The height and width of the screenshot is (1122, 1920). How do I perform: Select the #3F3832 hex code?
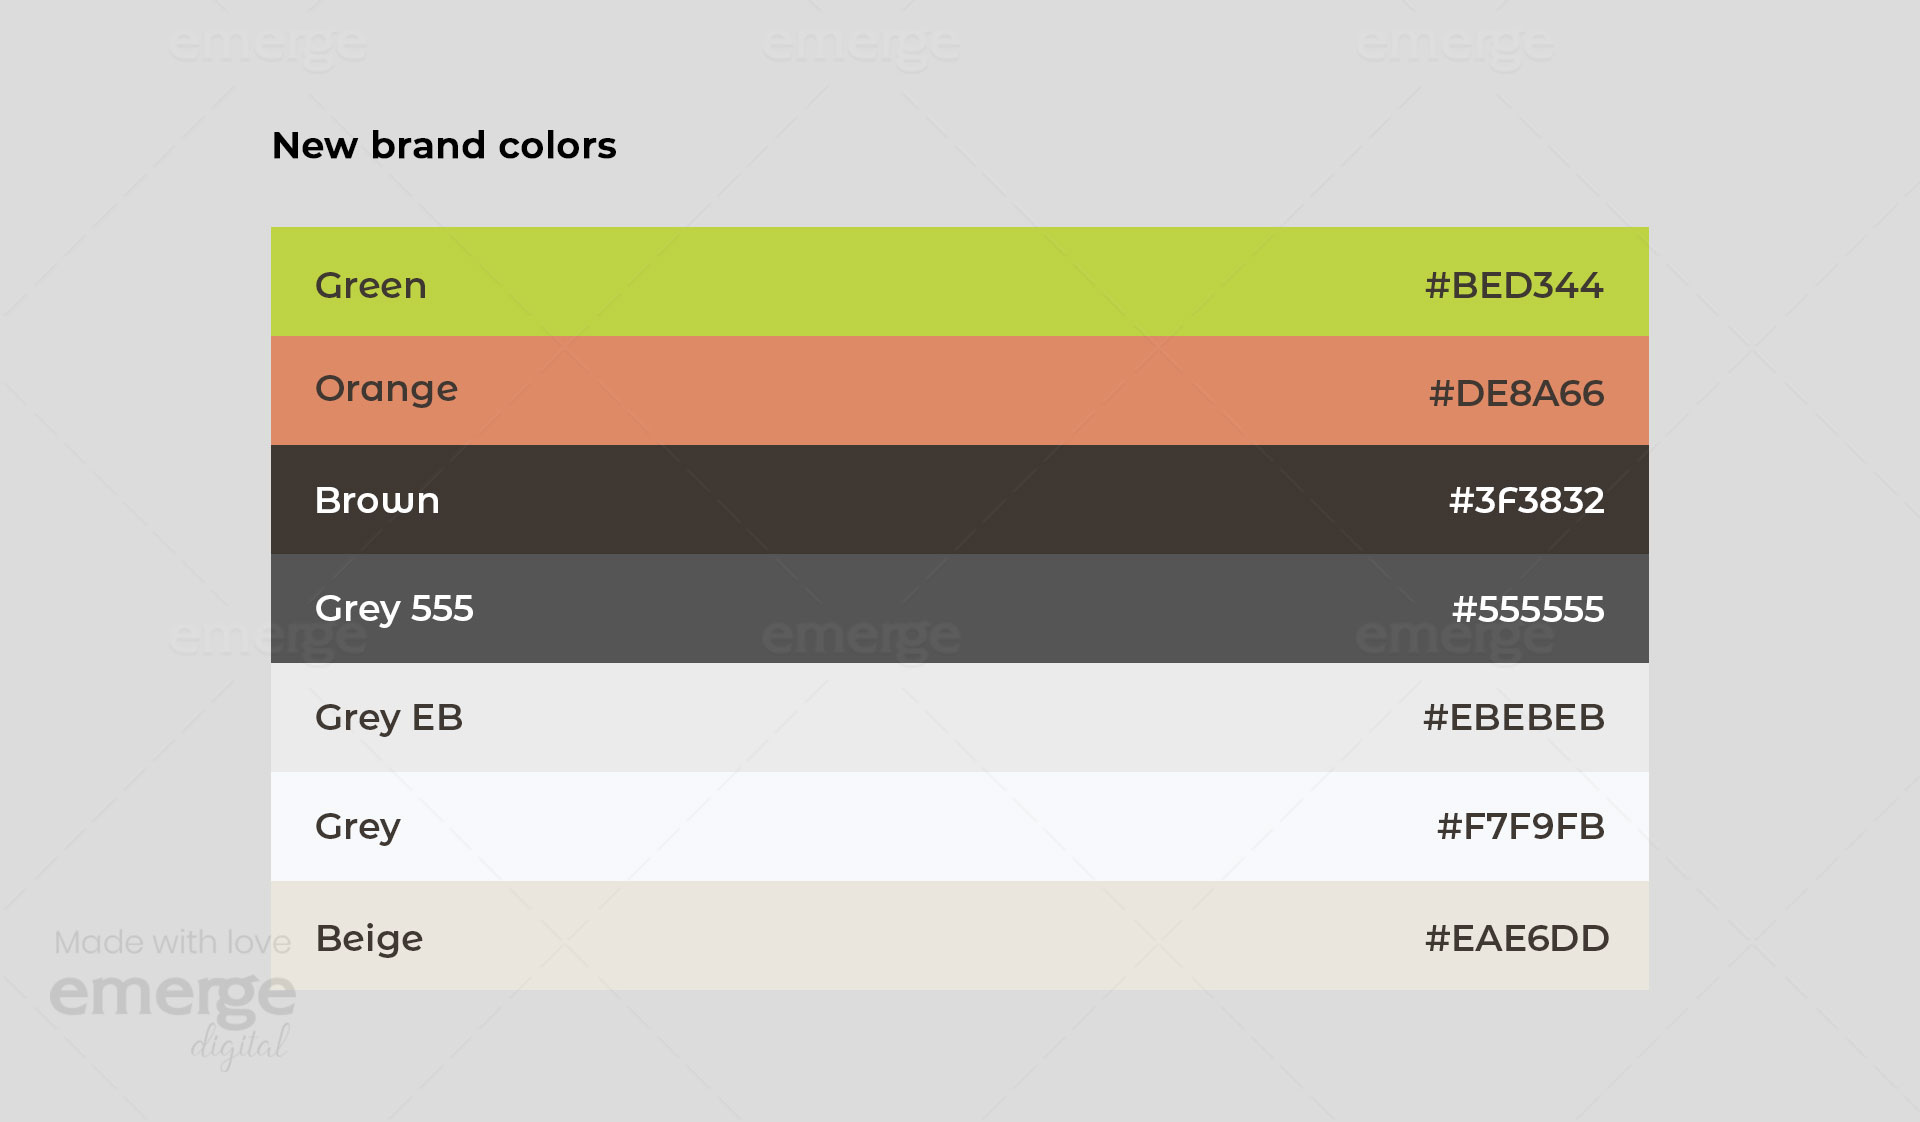coord(1526,500)
